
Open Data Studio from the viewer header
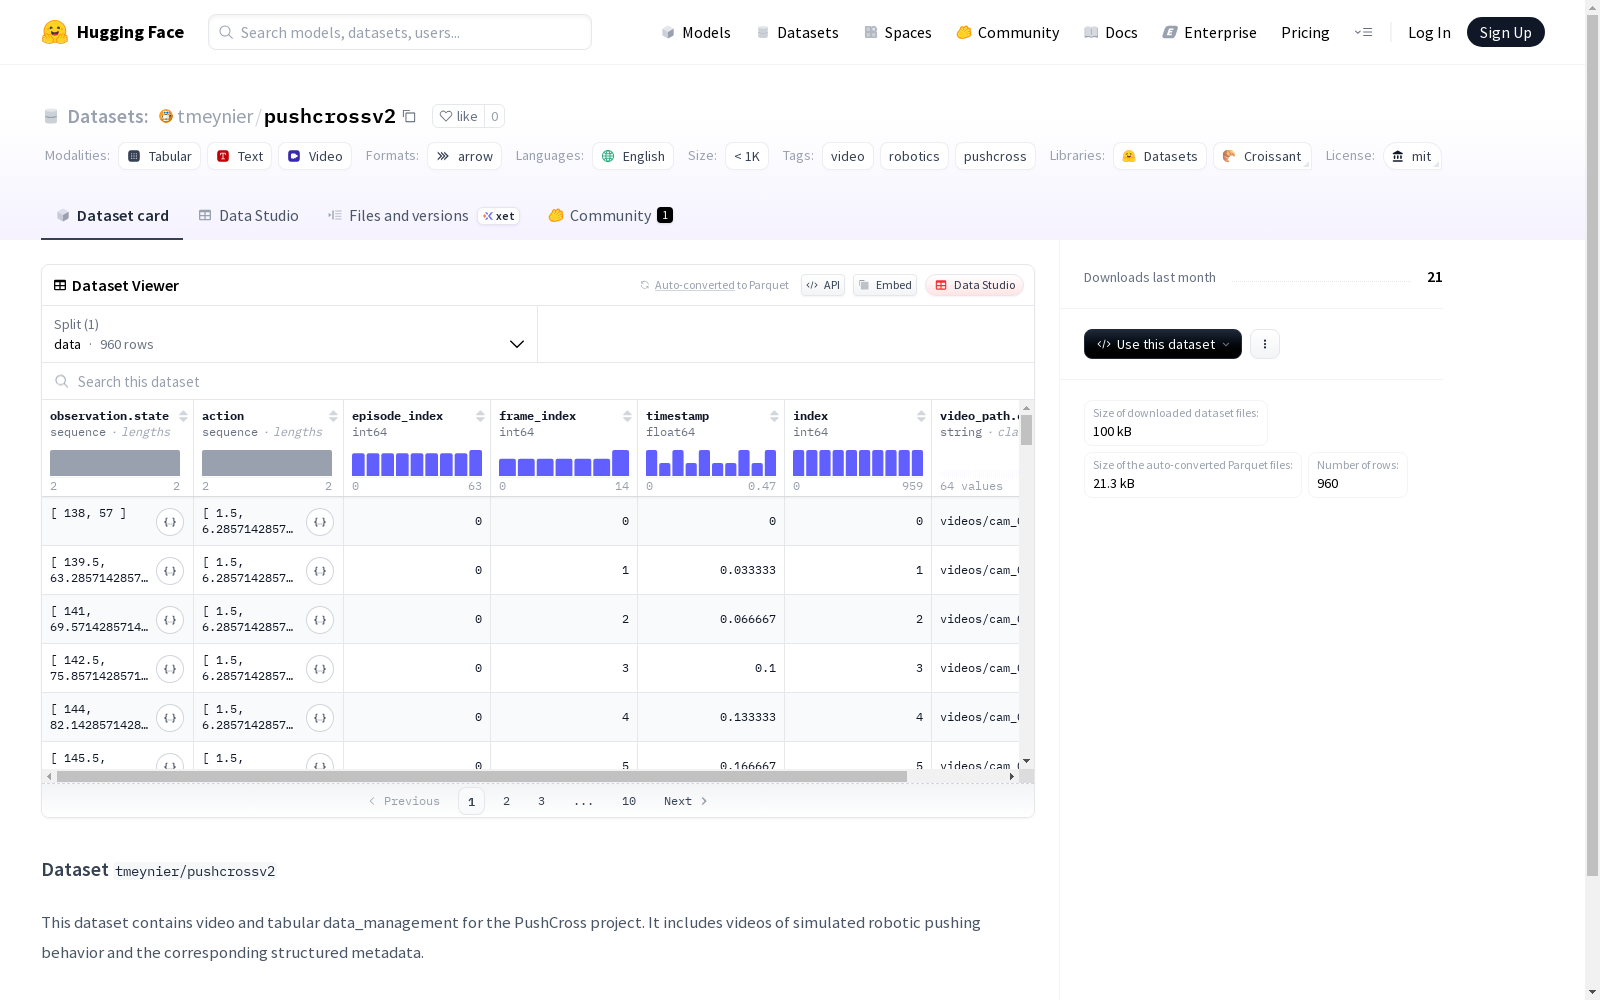[x=975, y=285]
